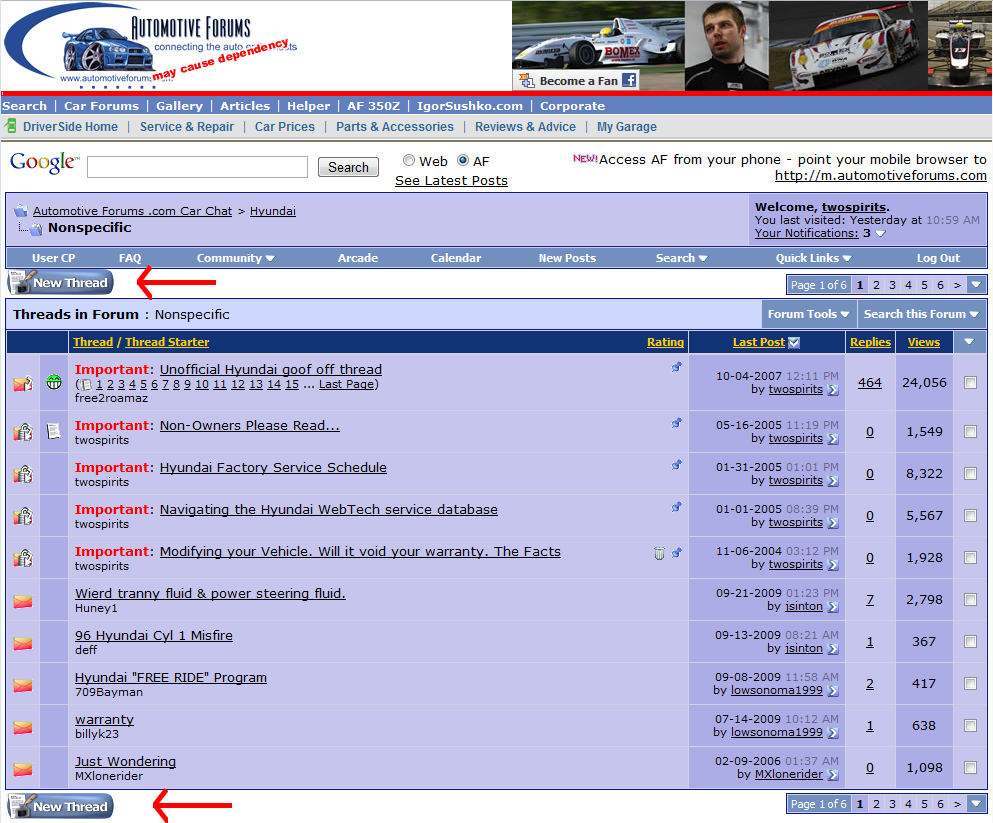Open the Forum Tools dropdown
993x823 pixels.
coord(808,314)
